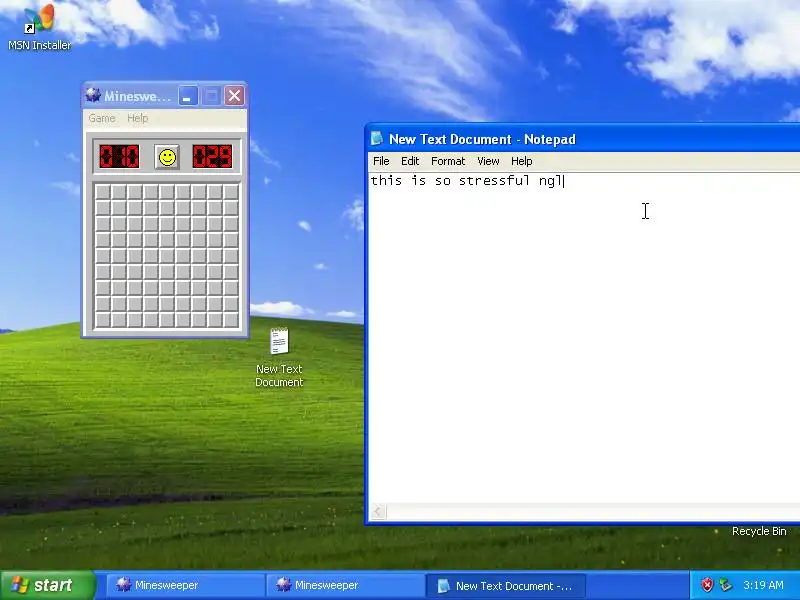Click inside the Notepad text area
Viewport: 800px width, 600px height.
(584, 338)
